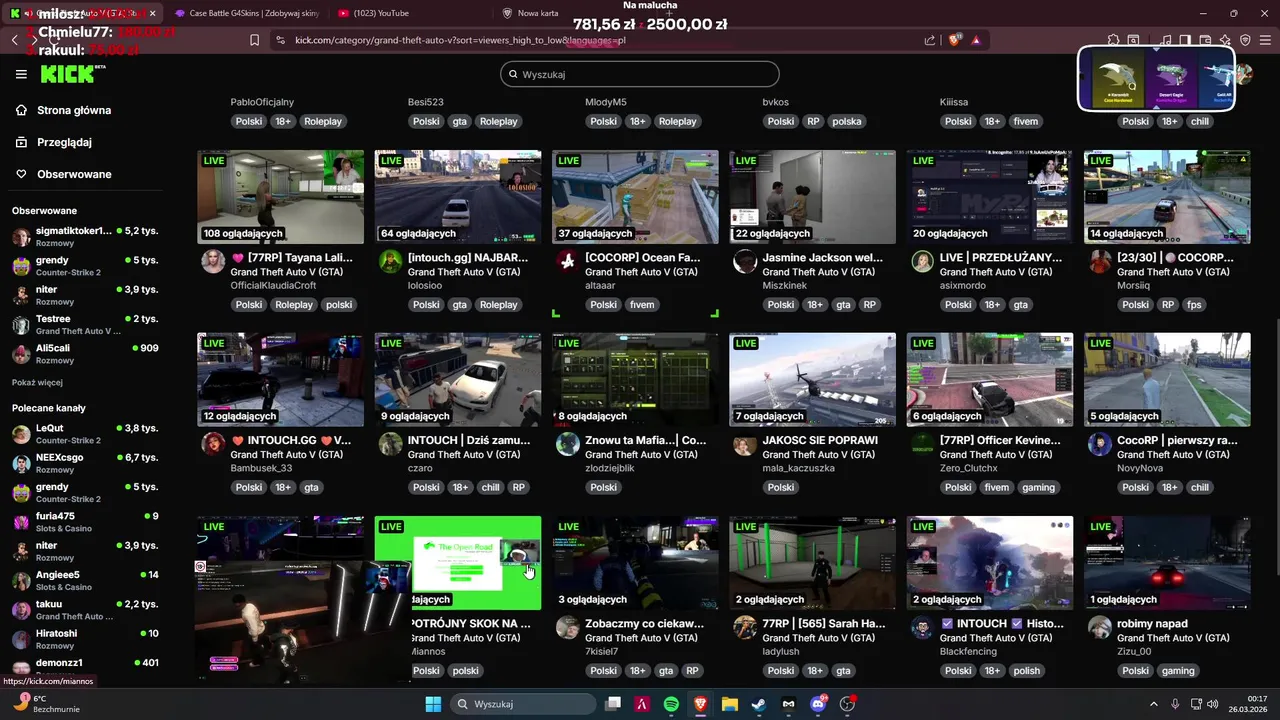Screen dimensions: 1280x720
Task: Click the Brave Rewards triangle icon
Action: pos(976,40)
